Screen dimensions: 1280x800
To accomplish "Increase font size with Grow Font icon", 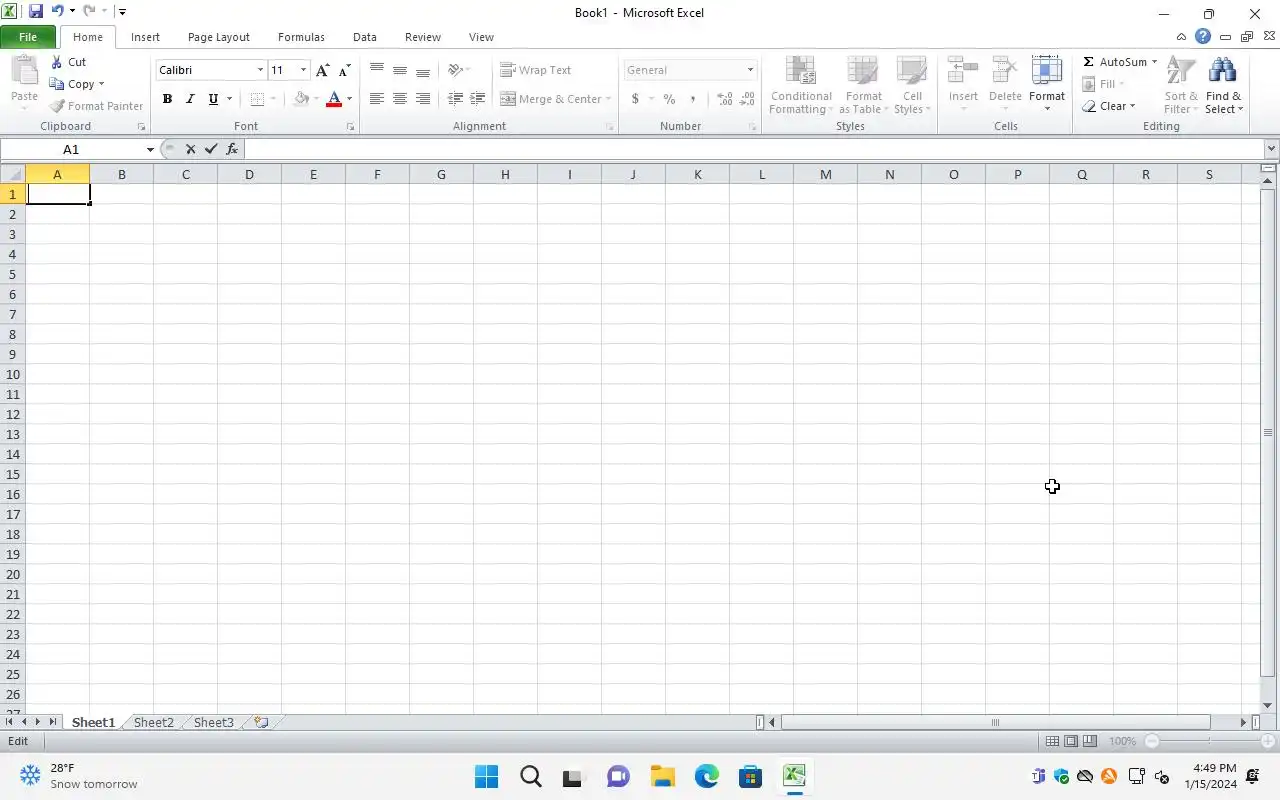I will point(322,70).
